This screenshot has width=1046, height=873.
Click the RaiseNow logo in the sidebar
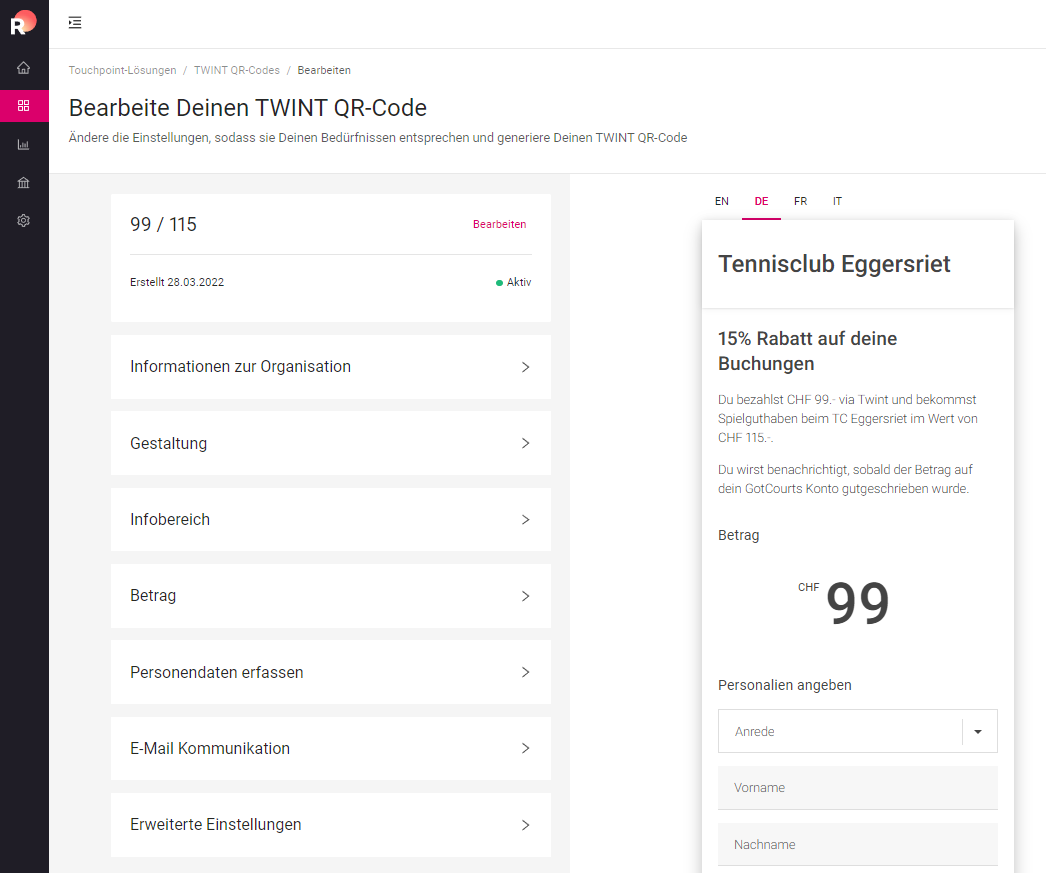(x=23, y=23)
